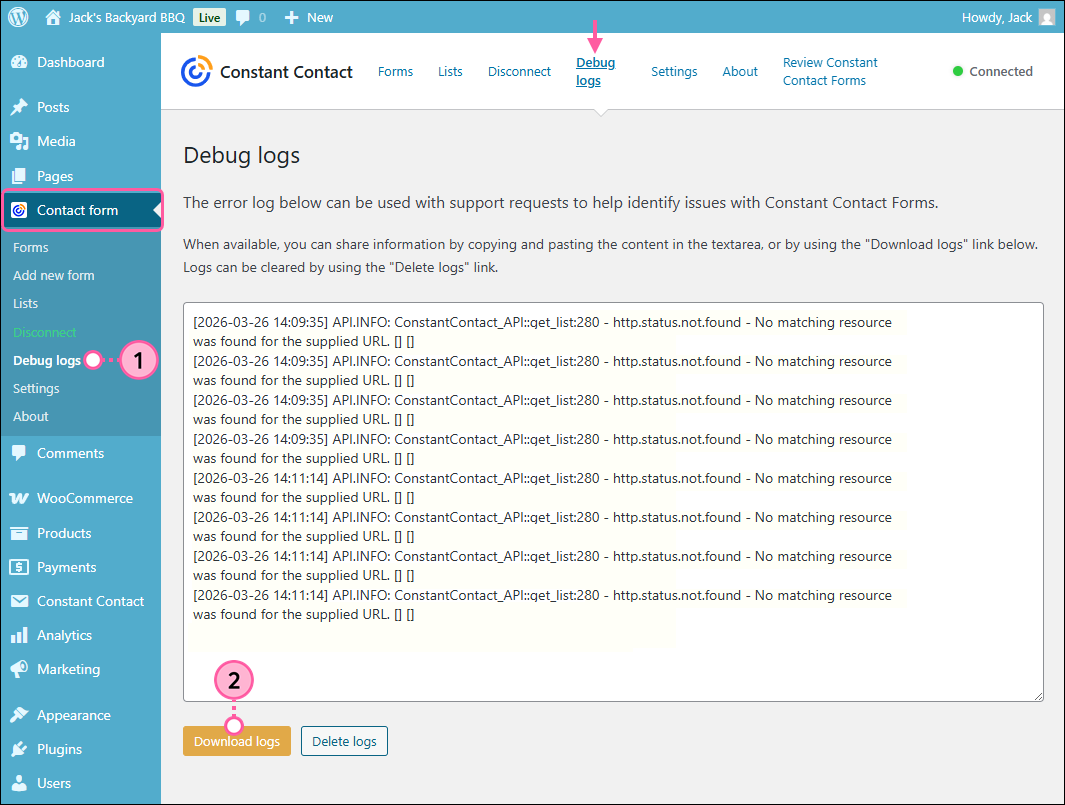Screen dimensions: 1065x805
Task: Switch to the Settings tab in the plugin header
Action: (673, 71)
